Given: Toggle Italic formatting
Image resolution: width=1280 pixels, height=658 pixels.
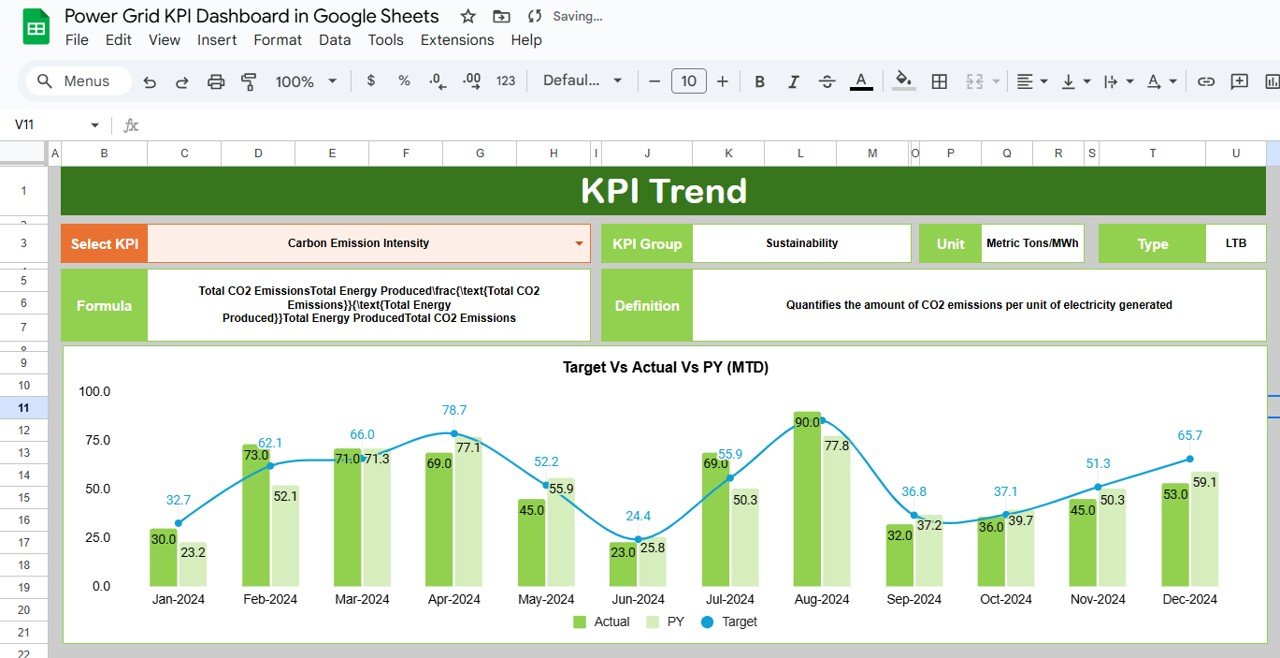Looking at the screenshot, I should [793, 82].
